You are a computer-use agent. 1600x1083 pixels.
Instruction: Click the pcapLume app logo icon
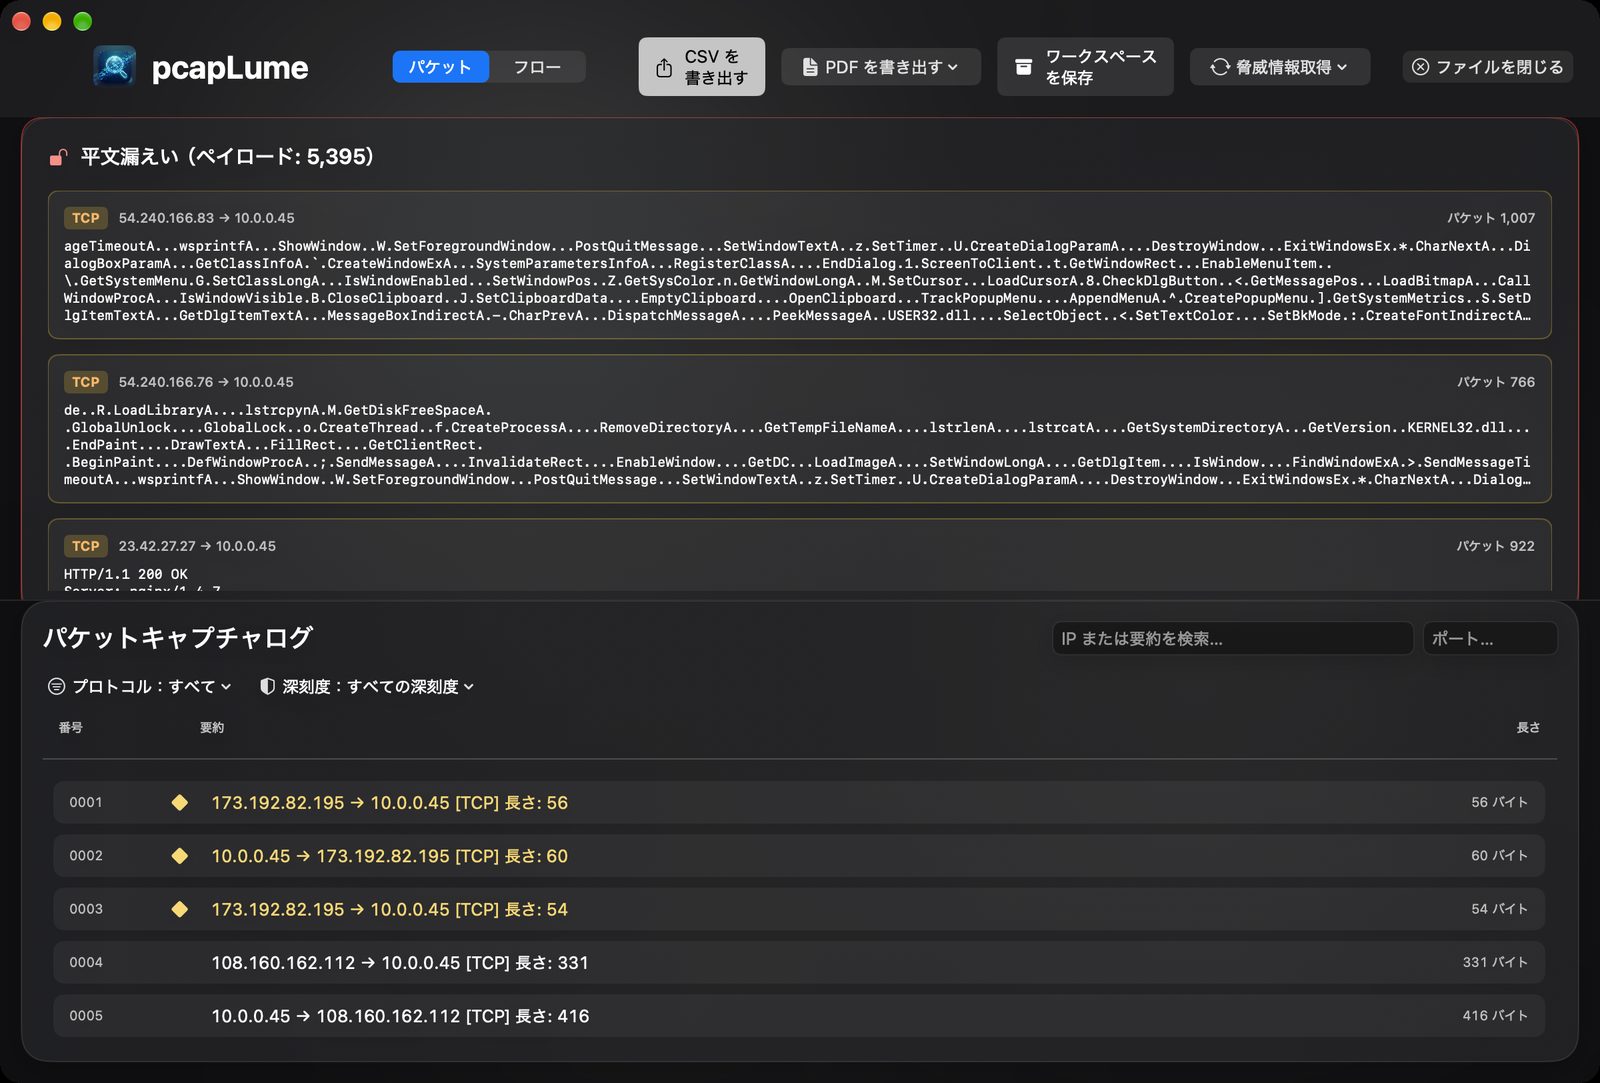(115, 66)
